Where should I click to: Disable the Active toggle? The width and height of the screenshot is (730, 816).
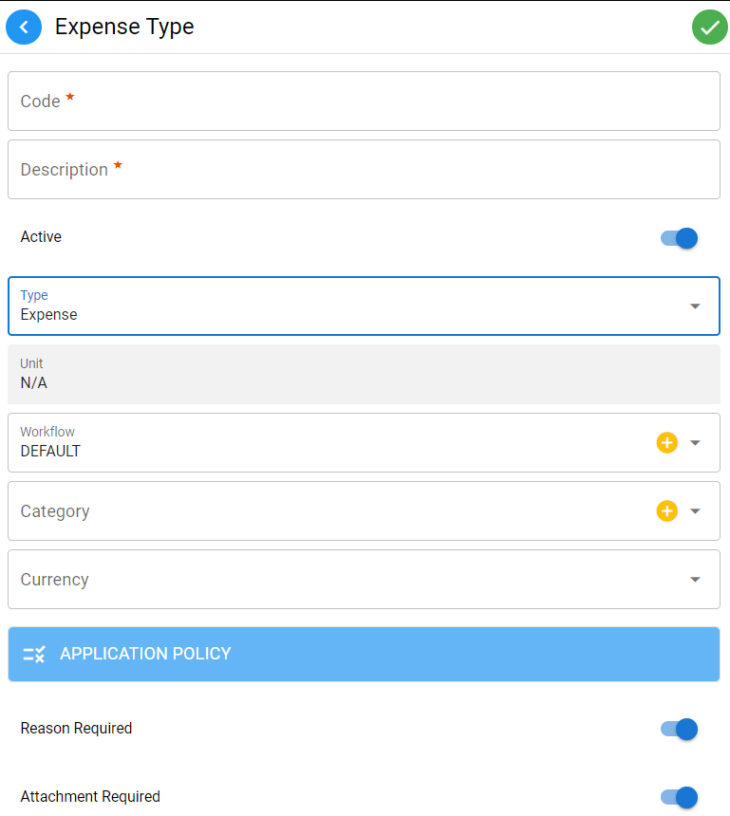pos(678,238)
